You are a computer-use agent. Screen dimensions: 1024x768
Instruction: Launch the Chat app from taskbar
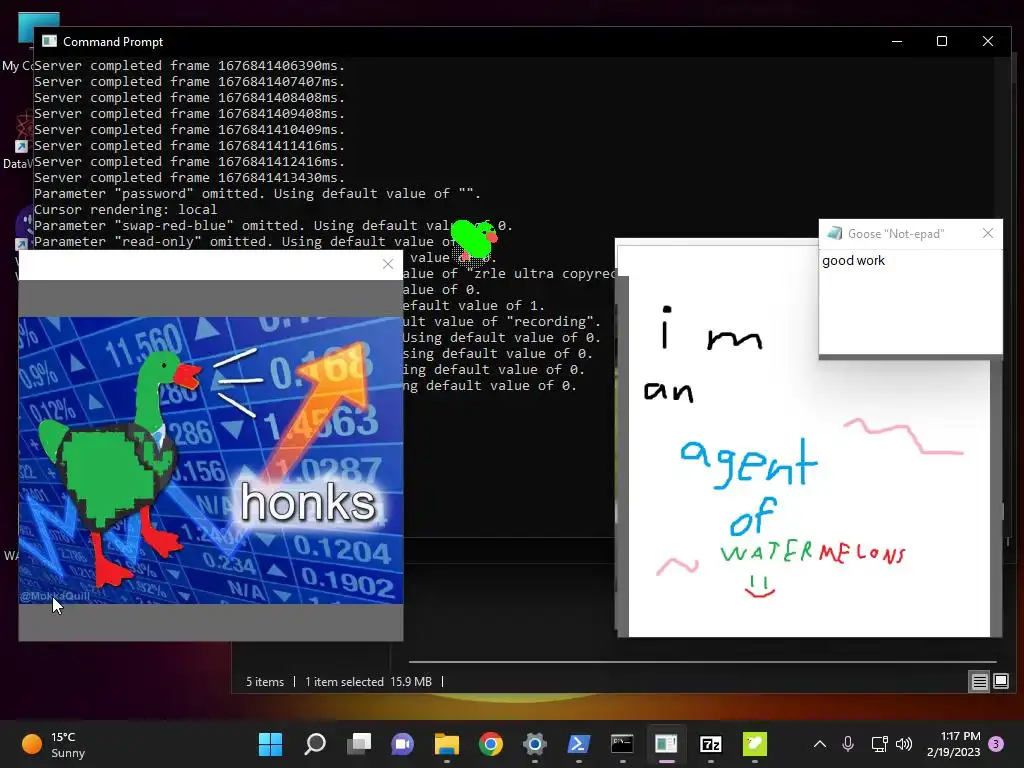click(x=402, y=744)
